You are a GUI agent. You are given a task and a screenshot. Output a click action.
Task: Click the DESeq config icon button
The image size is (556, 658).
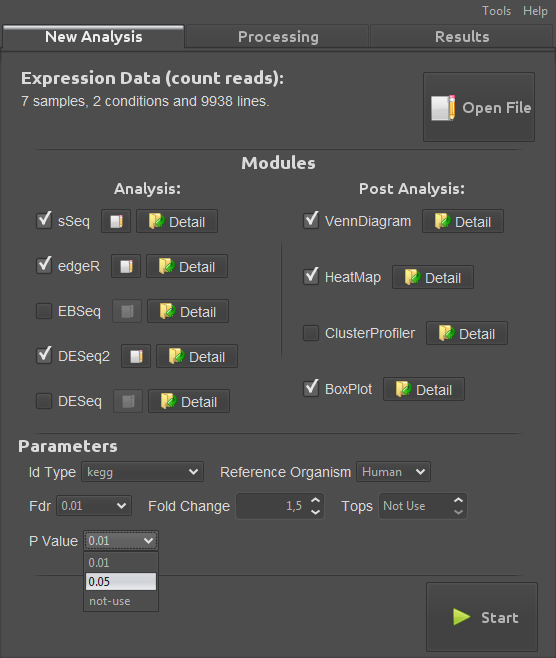pos(128,401)
